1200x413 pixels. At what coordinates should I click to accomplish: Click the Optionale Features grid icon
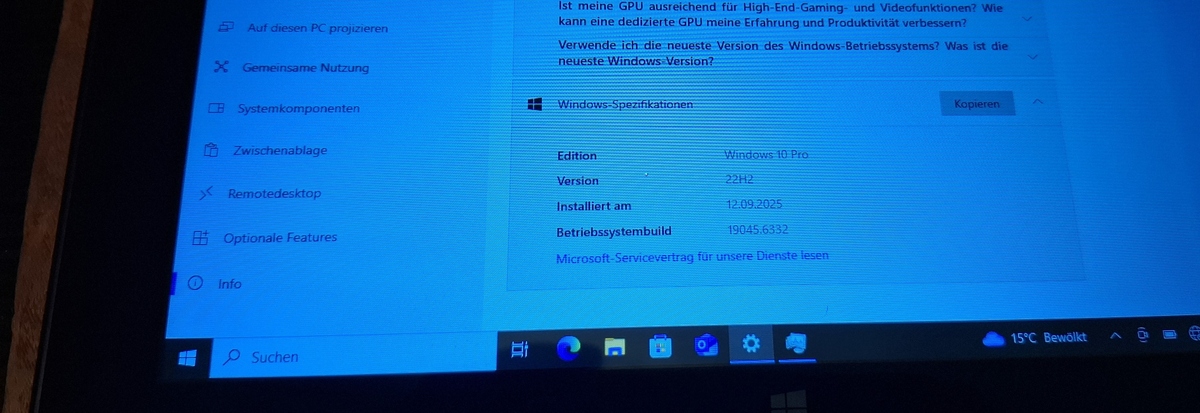coord(201,238)
